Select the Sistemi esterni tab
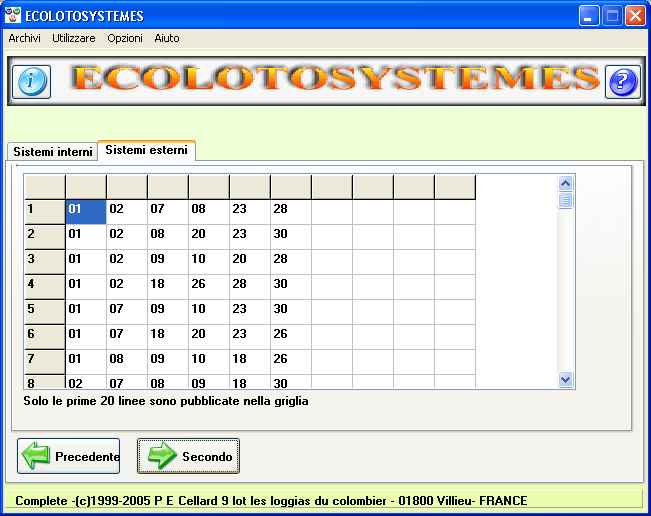651x516 pixels. 146,150
